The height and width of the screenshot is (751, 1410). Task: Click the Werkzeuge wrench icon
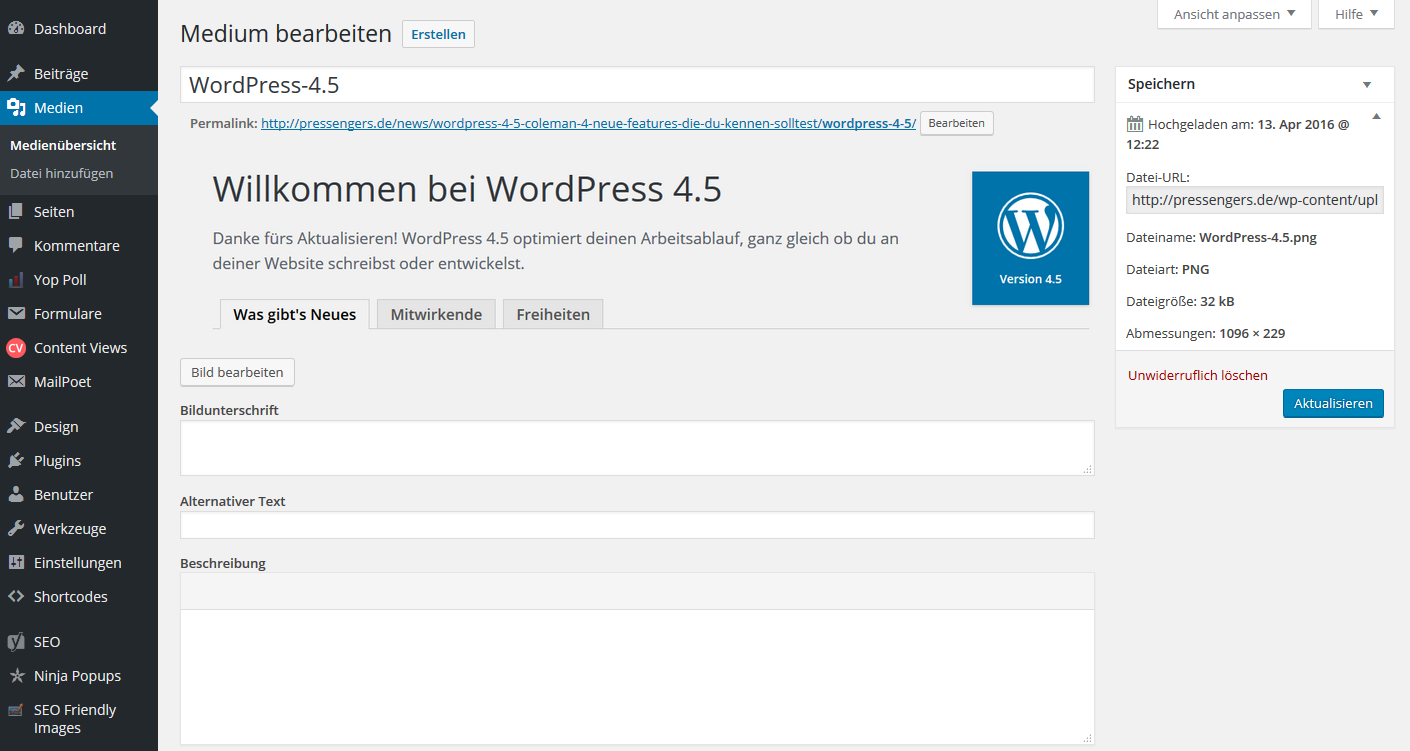click(x=16, y=529)
